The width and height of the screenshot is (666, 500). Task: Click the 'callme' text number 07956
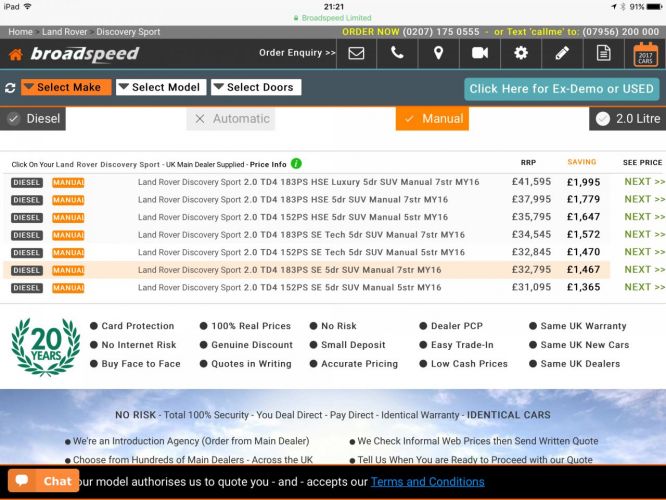[621, 32]
